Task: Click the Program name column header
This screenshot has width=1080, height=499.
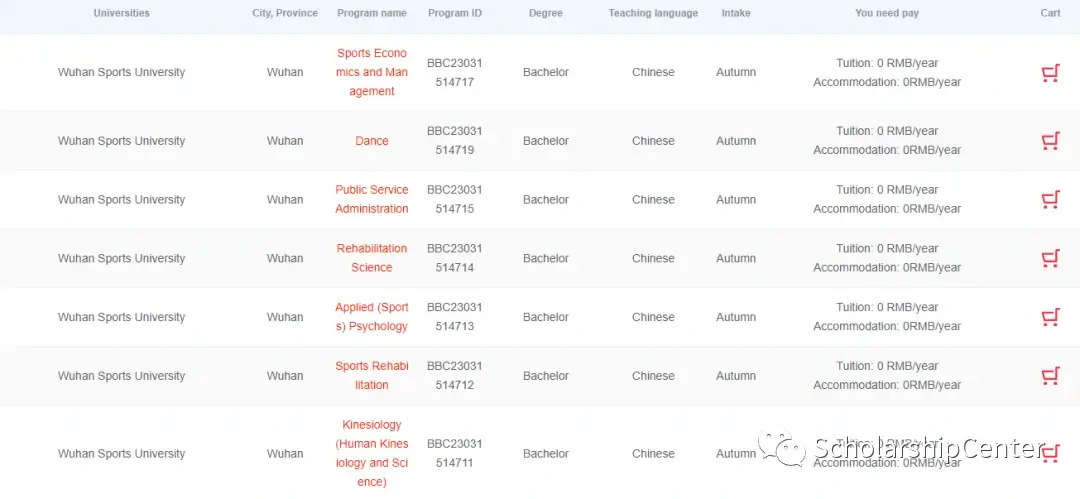Action: (372, 13)
